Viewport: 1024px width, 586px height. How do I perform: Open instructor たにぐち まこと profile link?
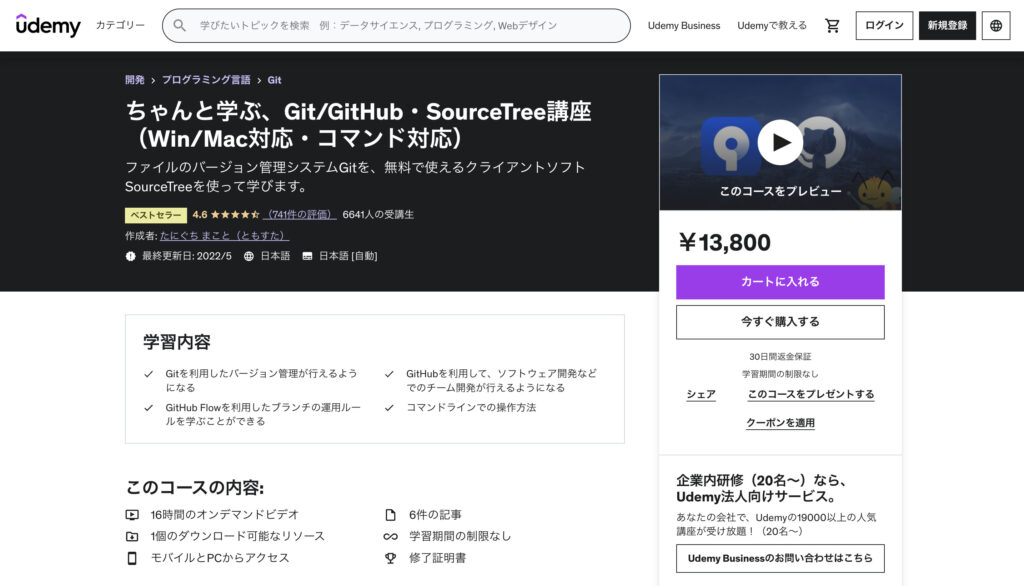coord(224,235)
